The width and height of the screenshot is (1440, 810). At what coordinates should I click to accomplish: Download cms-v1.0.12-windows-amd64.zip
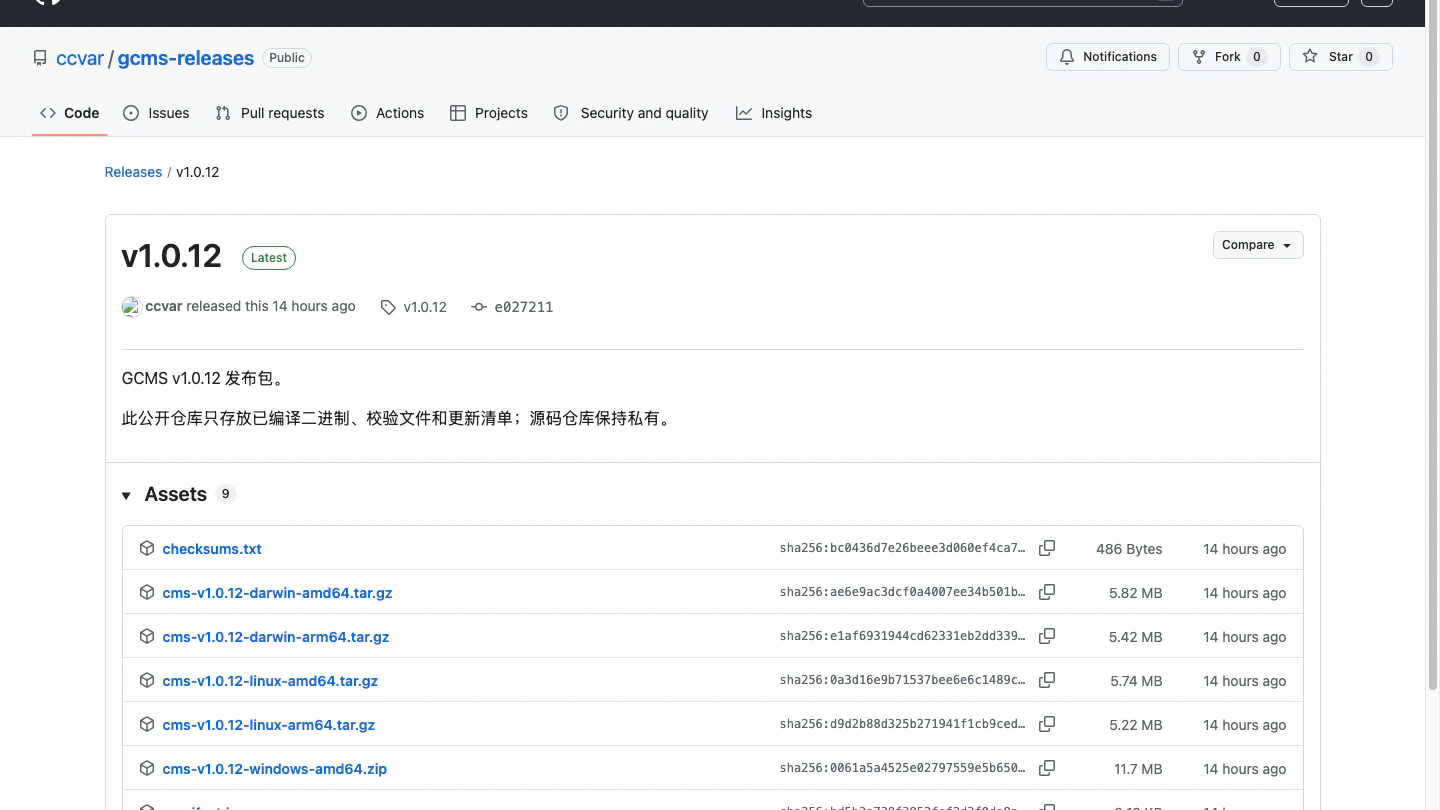tap(275, 769)
